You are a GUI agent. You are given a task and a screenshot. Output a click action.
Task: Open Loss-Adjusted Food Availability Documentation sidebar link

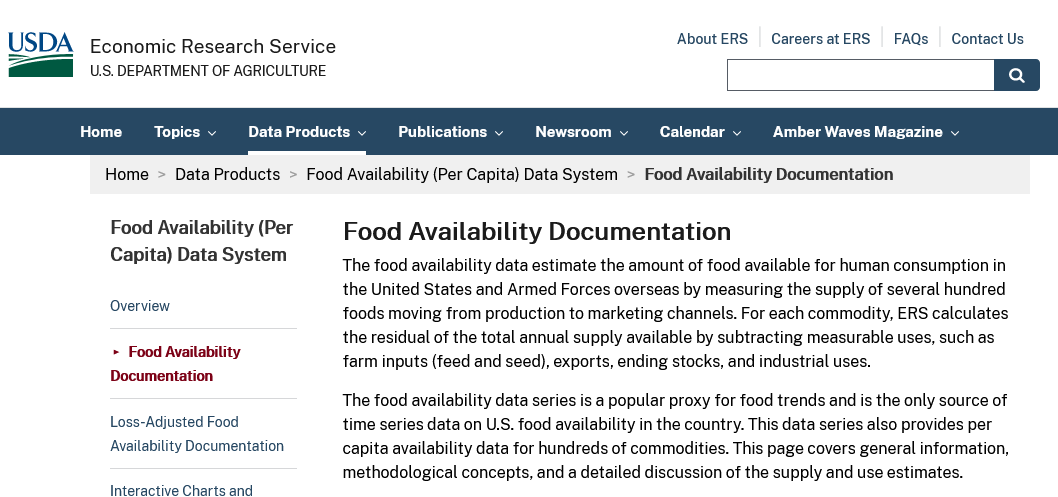(x=197, y=434)
